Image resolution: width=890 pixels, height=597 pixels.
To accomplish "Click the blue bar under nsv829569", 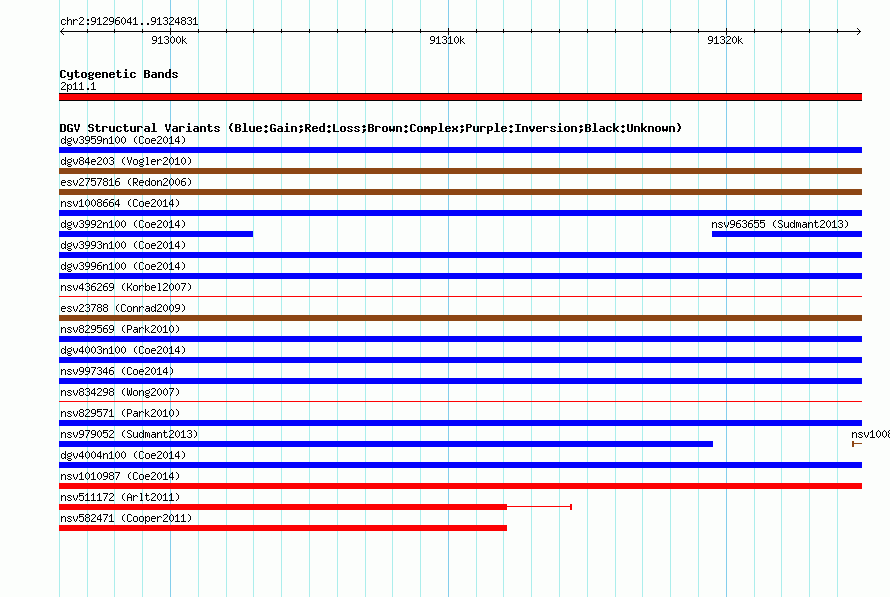I will coord(460,339).
